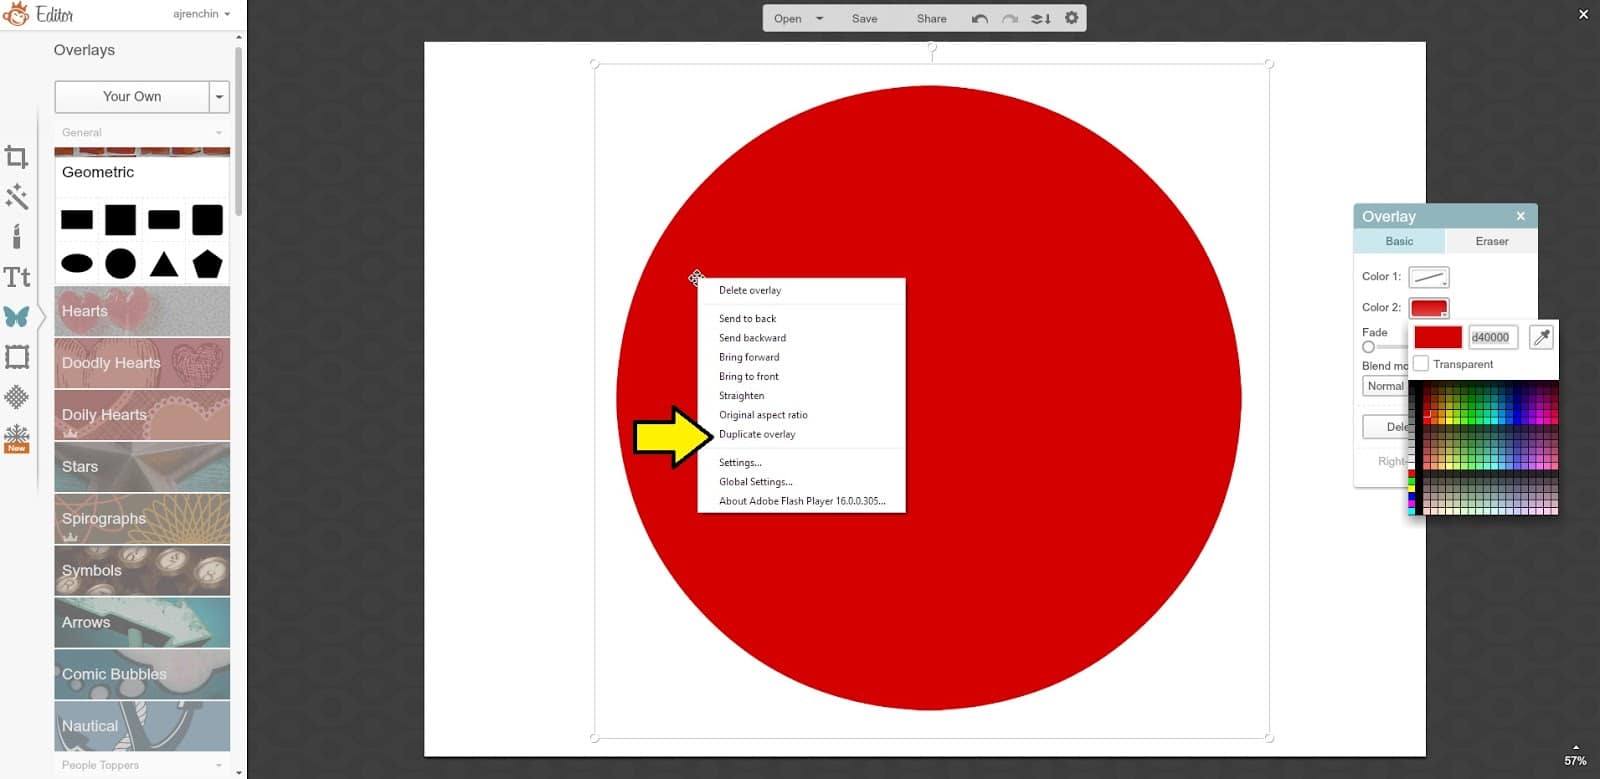Click the undo arrow in toolbar
The height and width of the screenshot is (779, 1600).
pyautogui.click(x=979, y=18)
